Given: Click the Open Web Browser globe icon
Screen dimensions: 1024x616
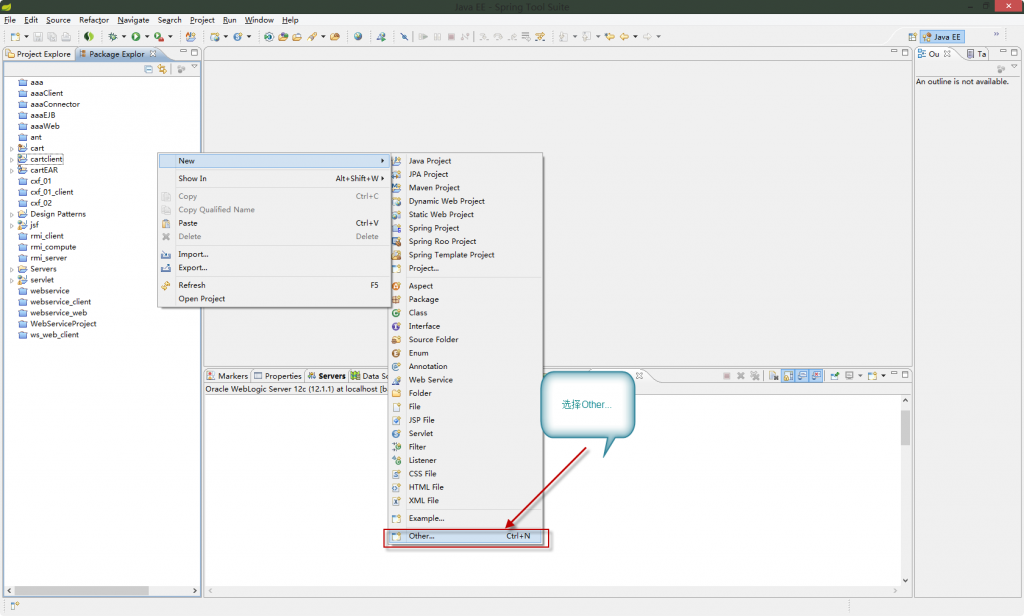Looking at the screenshot, I should pos(358,37).
